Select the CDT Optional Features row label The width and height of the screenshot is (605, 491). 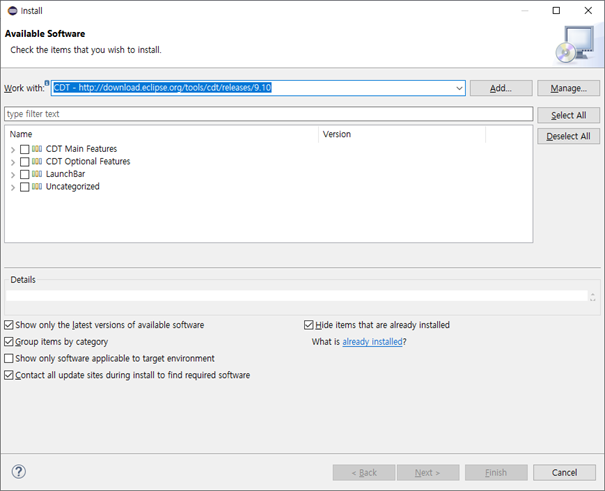[x=88, y=161]
